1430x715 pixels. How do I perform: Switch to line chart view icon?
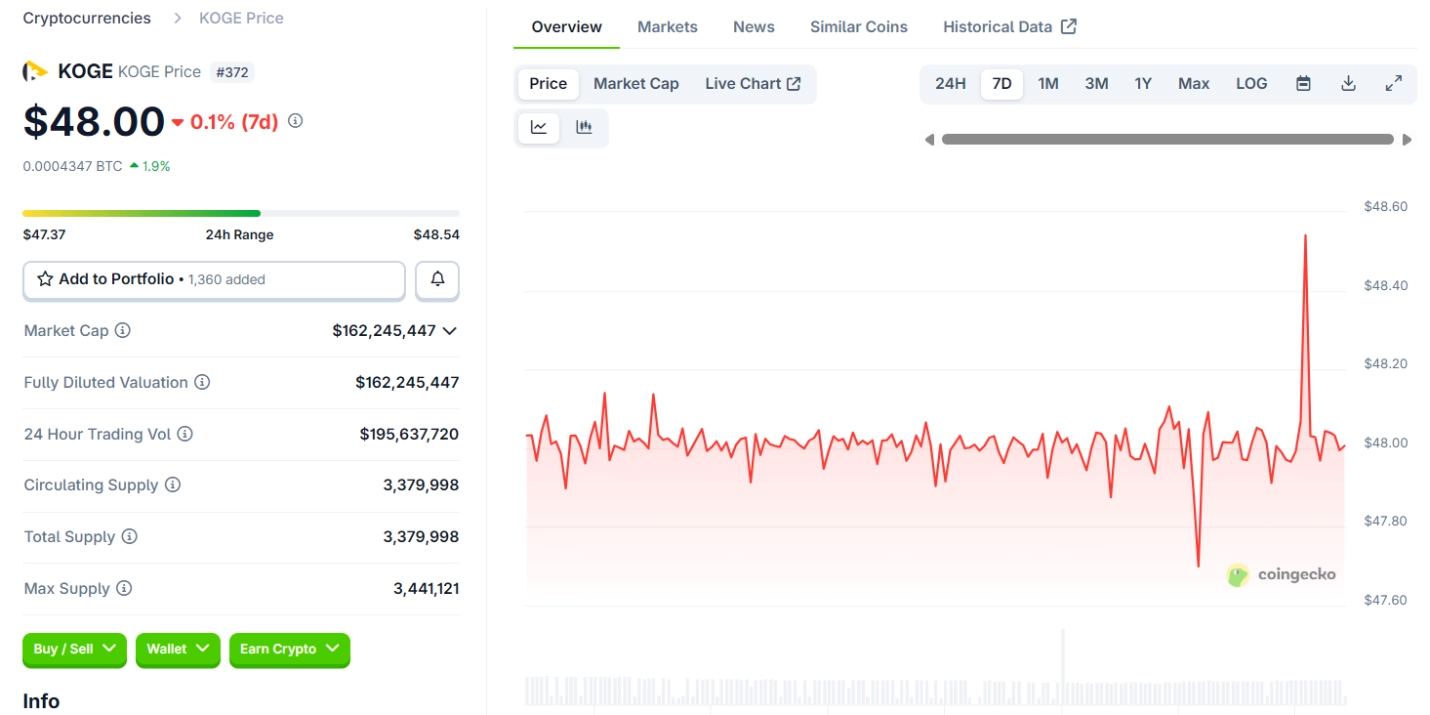point(539,127)
